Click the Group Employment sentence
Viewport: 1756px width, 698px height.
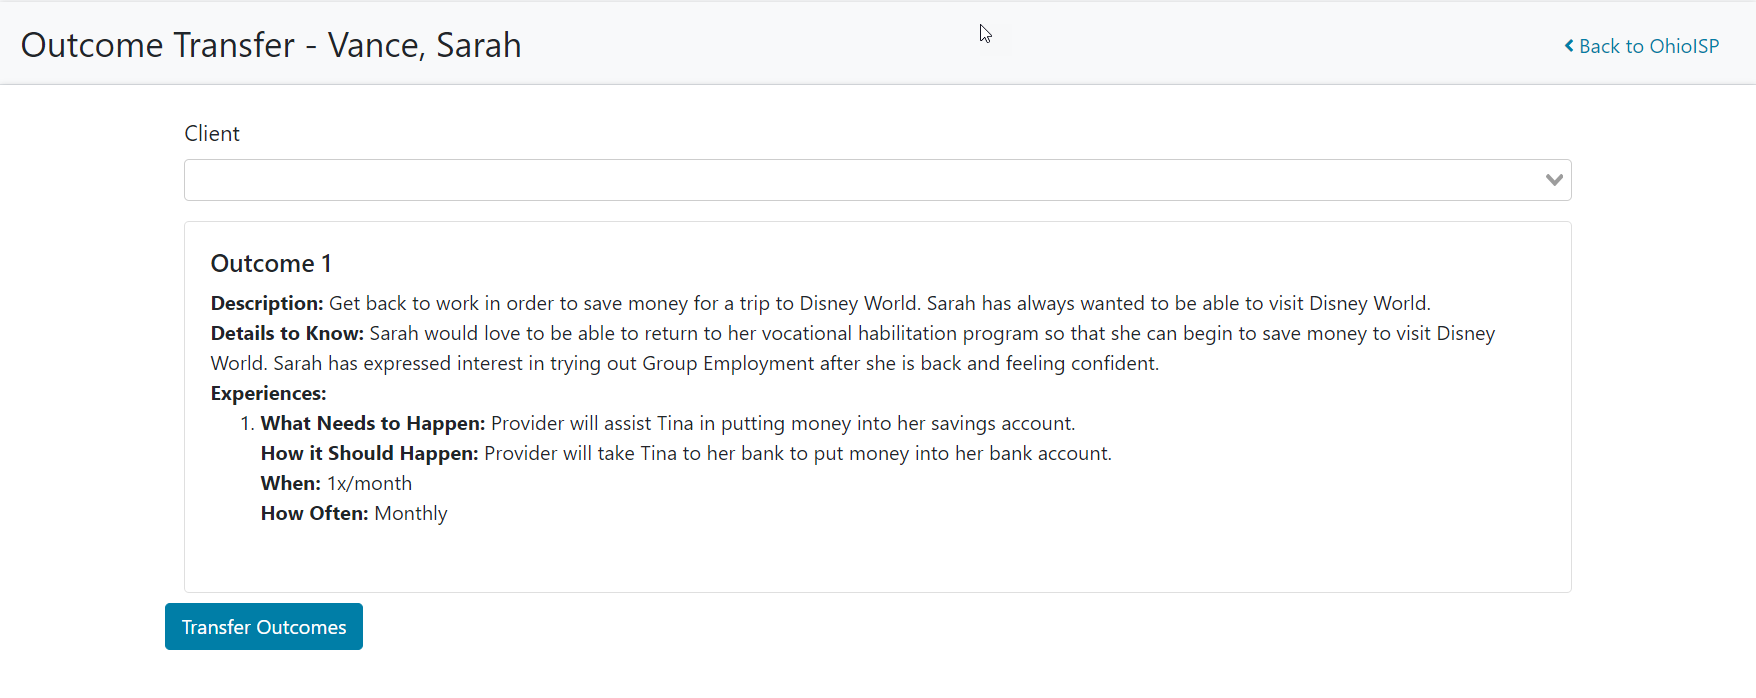pyautogui.click(x=716, y=363)
